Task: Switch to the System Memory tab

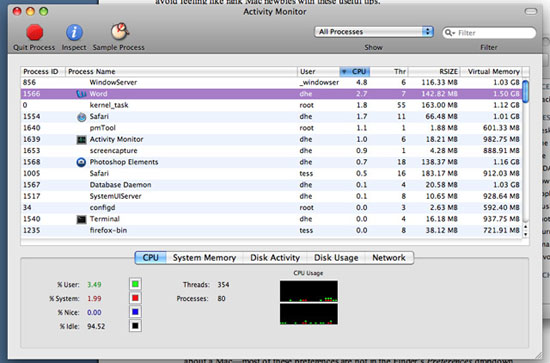Action: coord(204,258)
